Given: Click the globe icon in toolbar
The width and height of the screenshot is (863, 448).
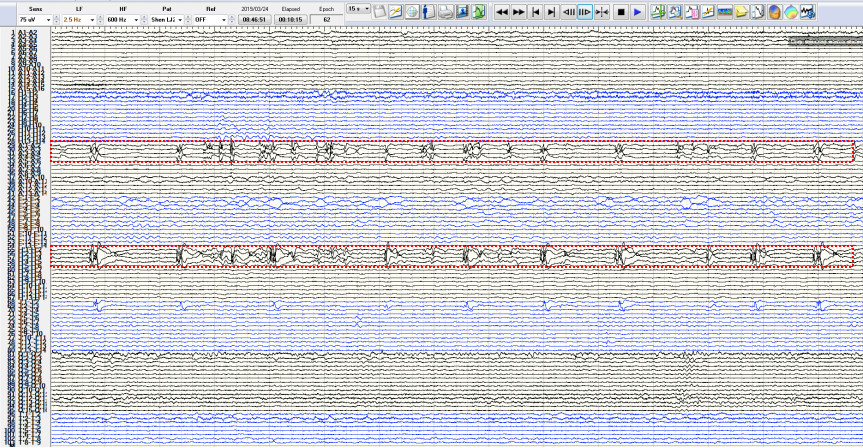Looking at the screenshot, I should (x=412, y=11).
